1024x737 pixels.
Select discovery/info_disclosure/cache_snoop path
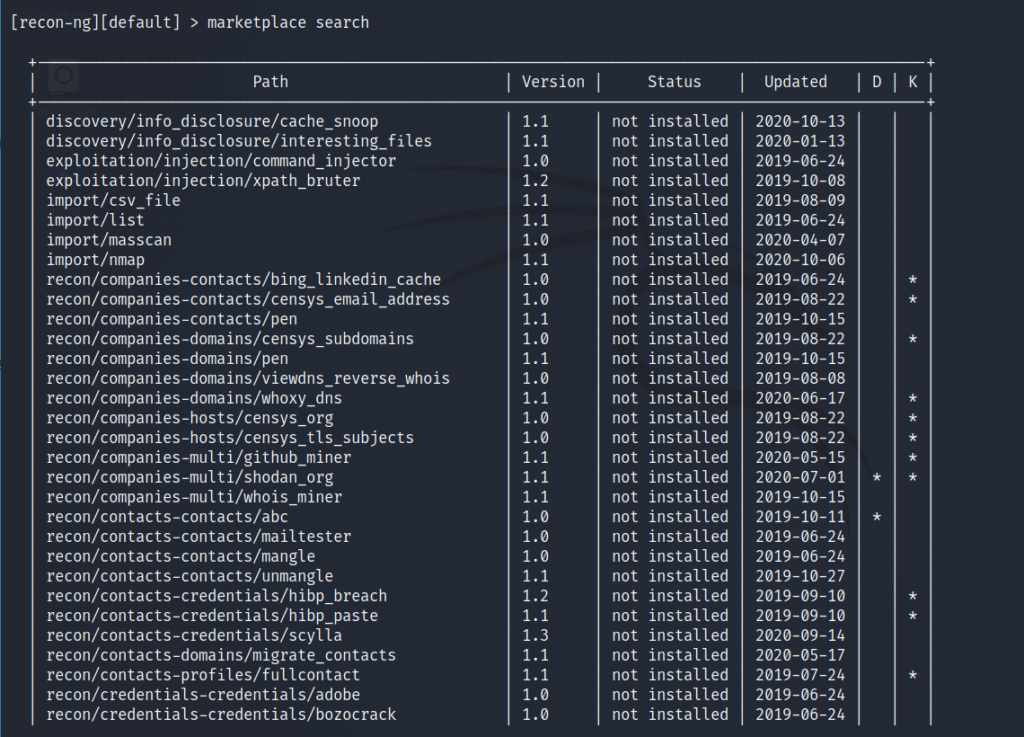tap(212, 121)
